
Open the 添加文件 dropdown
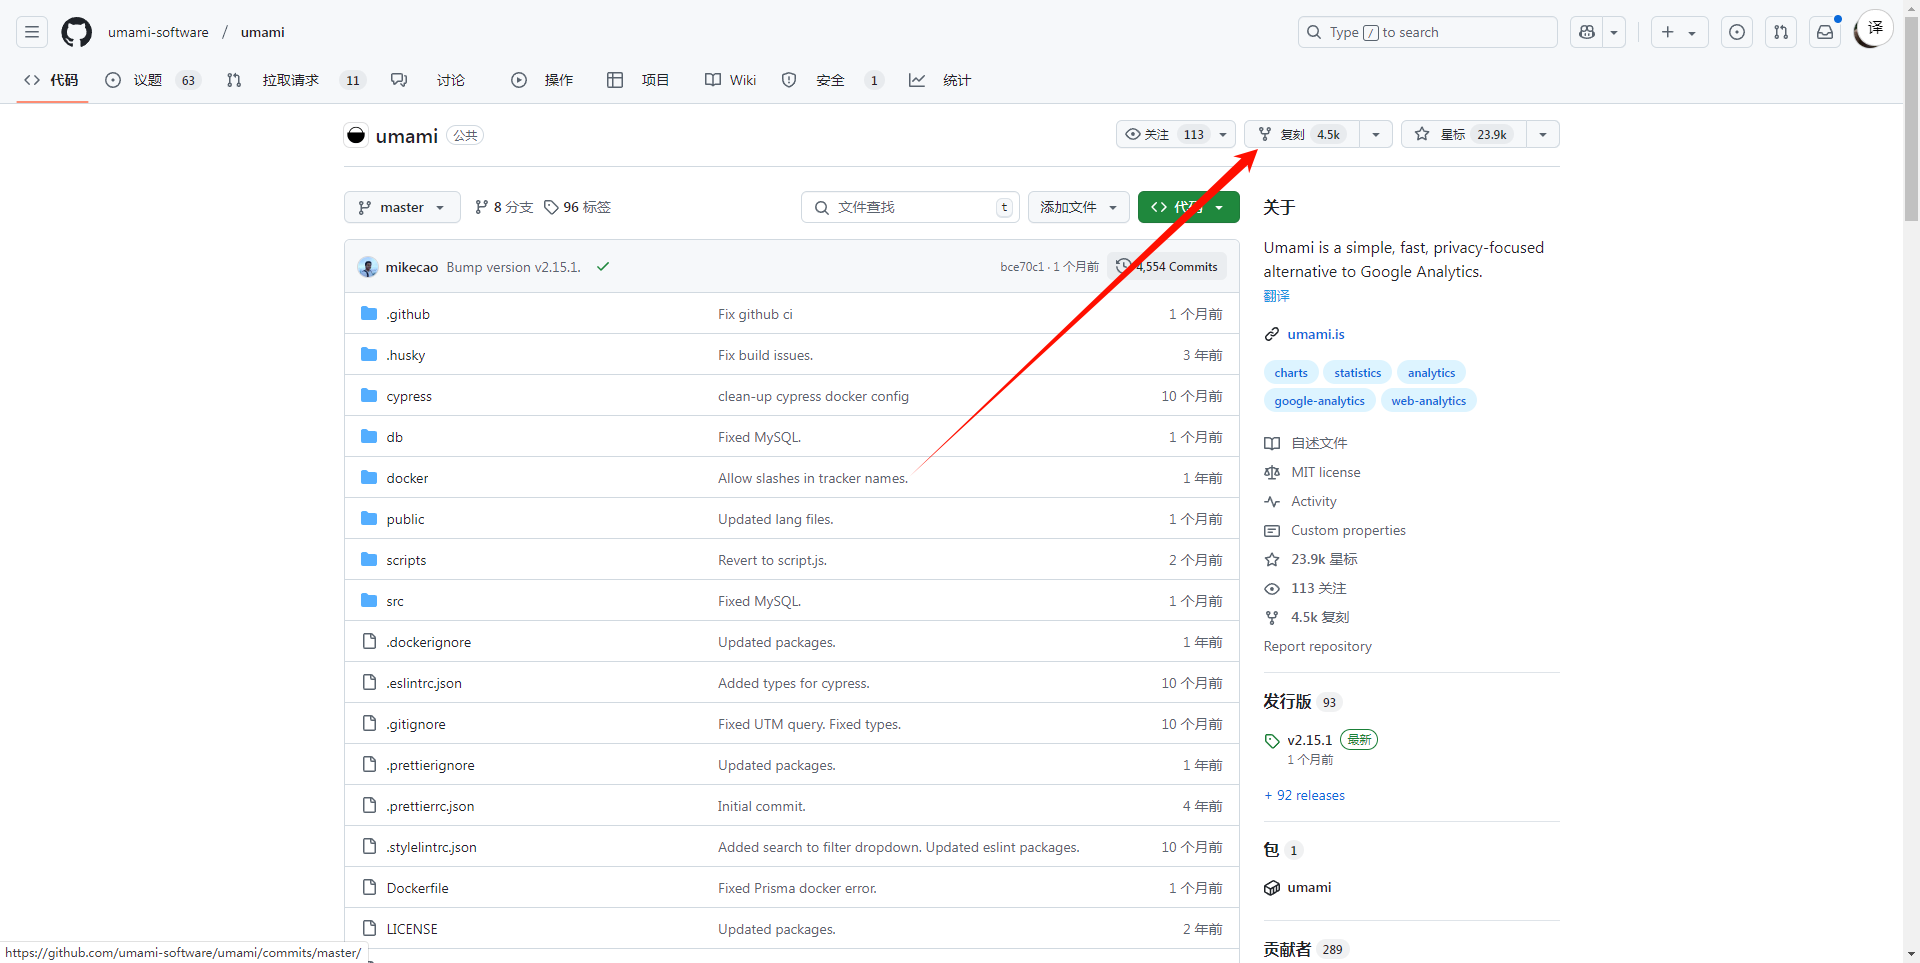(1078, 207)
